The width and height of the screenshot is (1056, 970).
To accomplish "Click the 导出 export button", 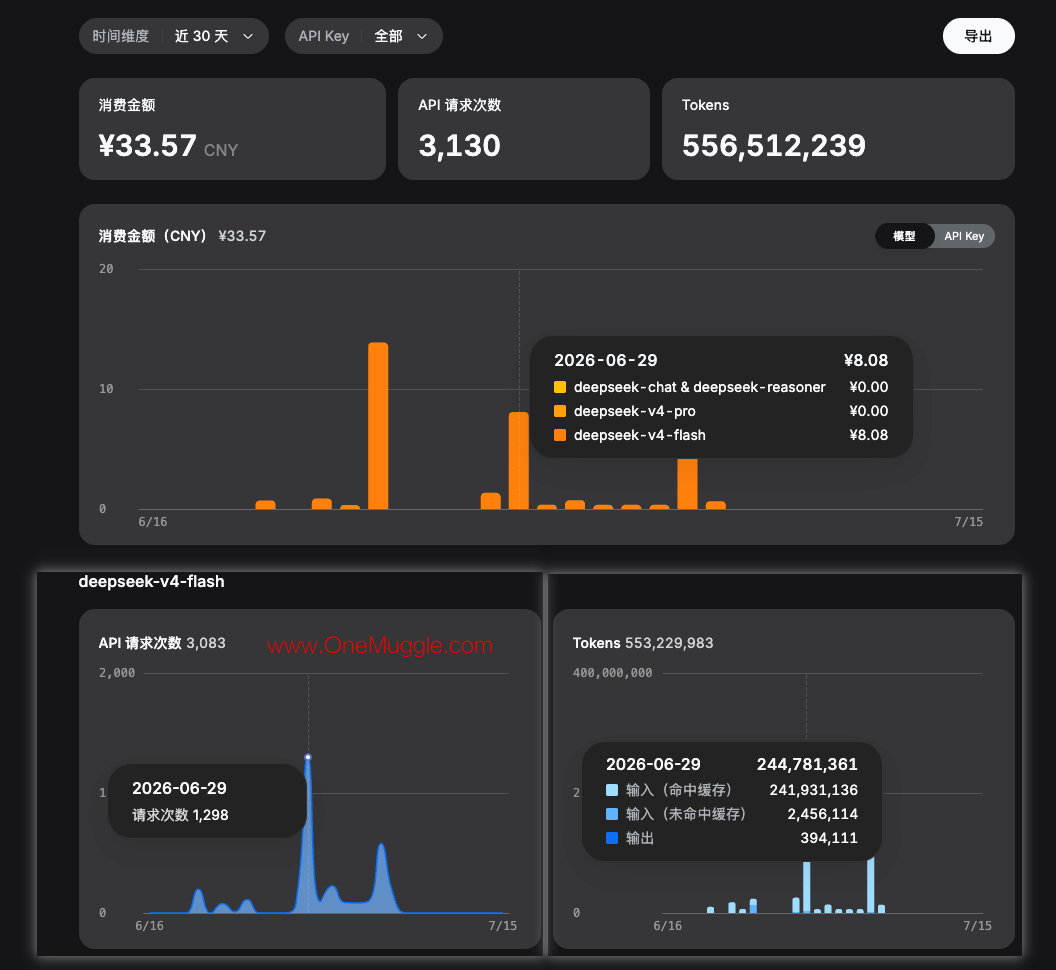I will 978,36.
